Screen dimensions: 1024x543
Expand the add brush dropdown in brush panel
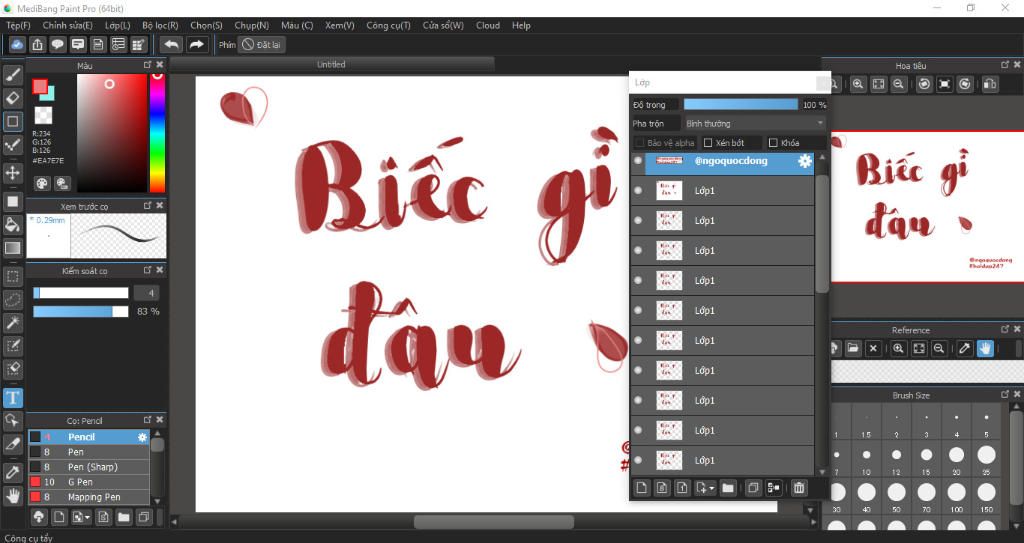88,518
